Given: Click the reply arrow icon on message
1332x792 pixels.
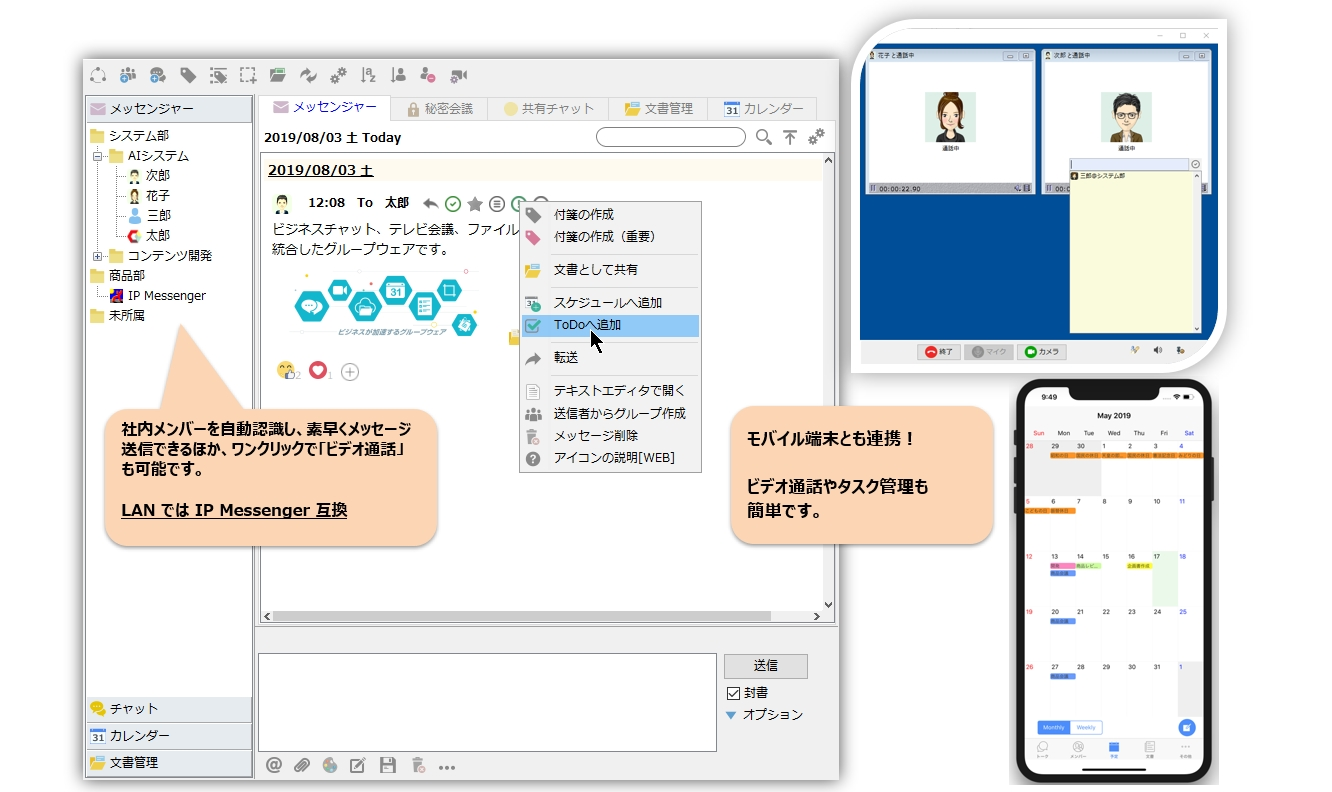Looking at the screenshot, I should coord(431,204).
